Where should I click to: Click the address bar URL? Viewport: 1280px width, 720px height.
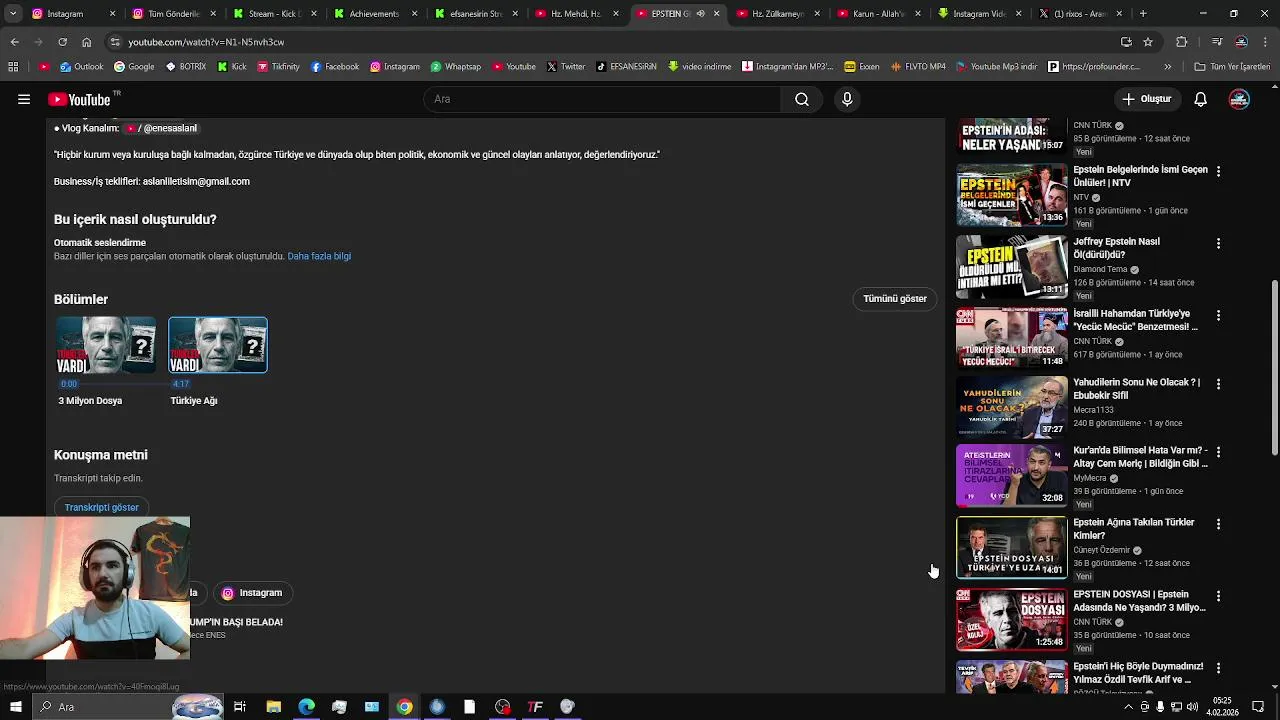pos(206,42)
